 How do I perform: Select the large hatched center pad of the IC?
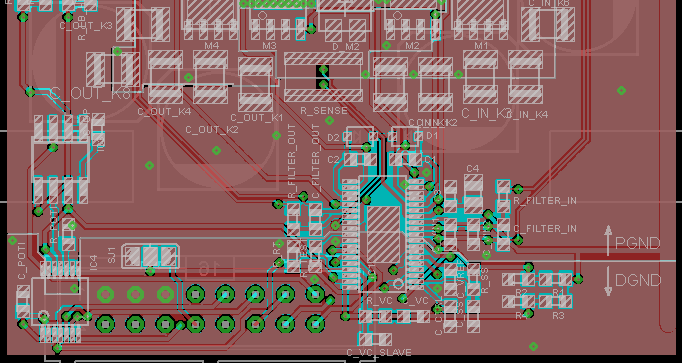coord(383,235)
